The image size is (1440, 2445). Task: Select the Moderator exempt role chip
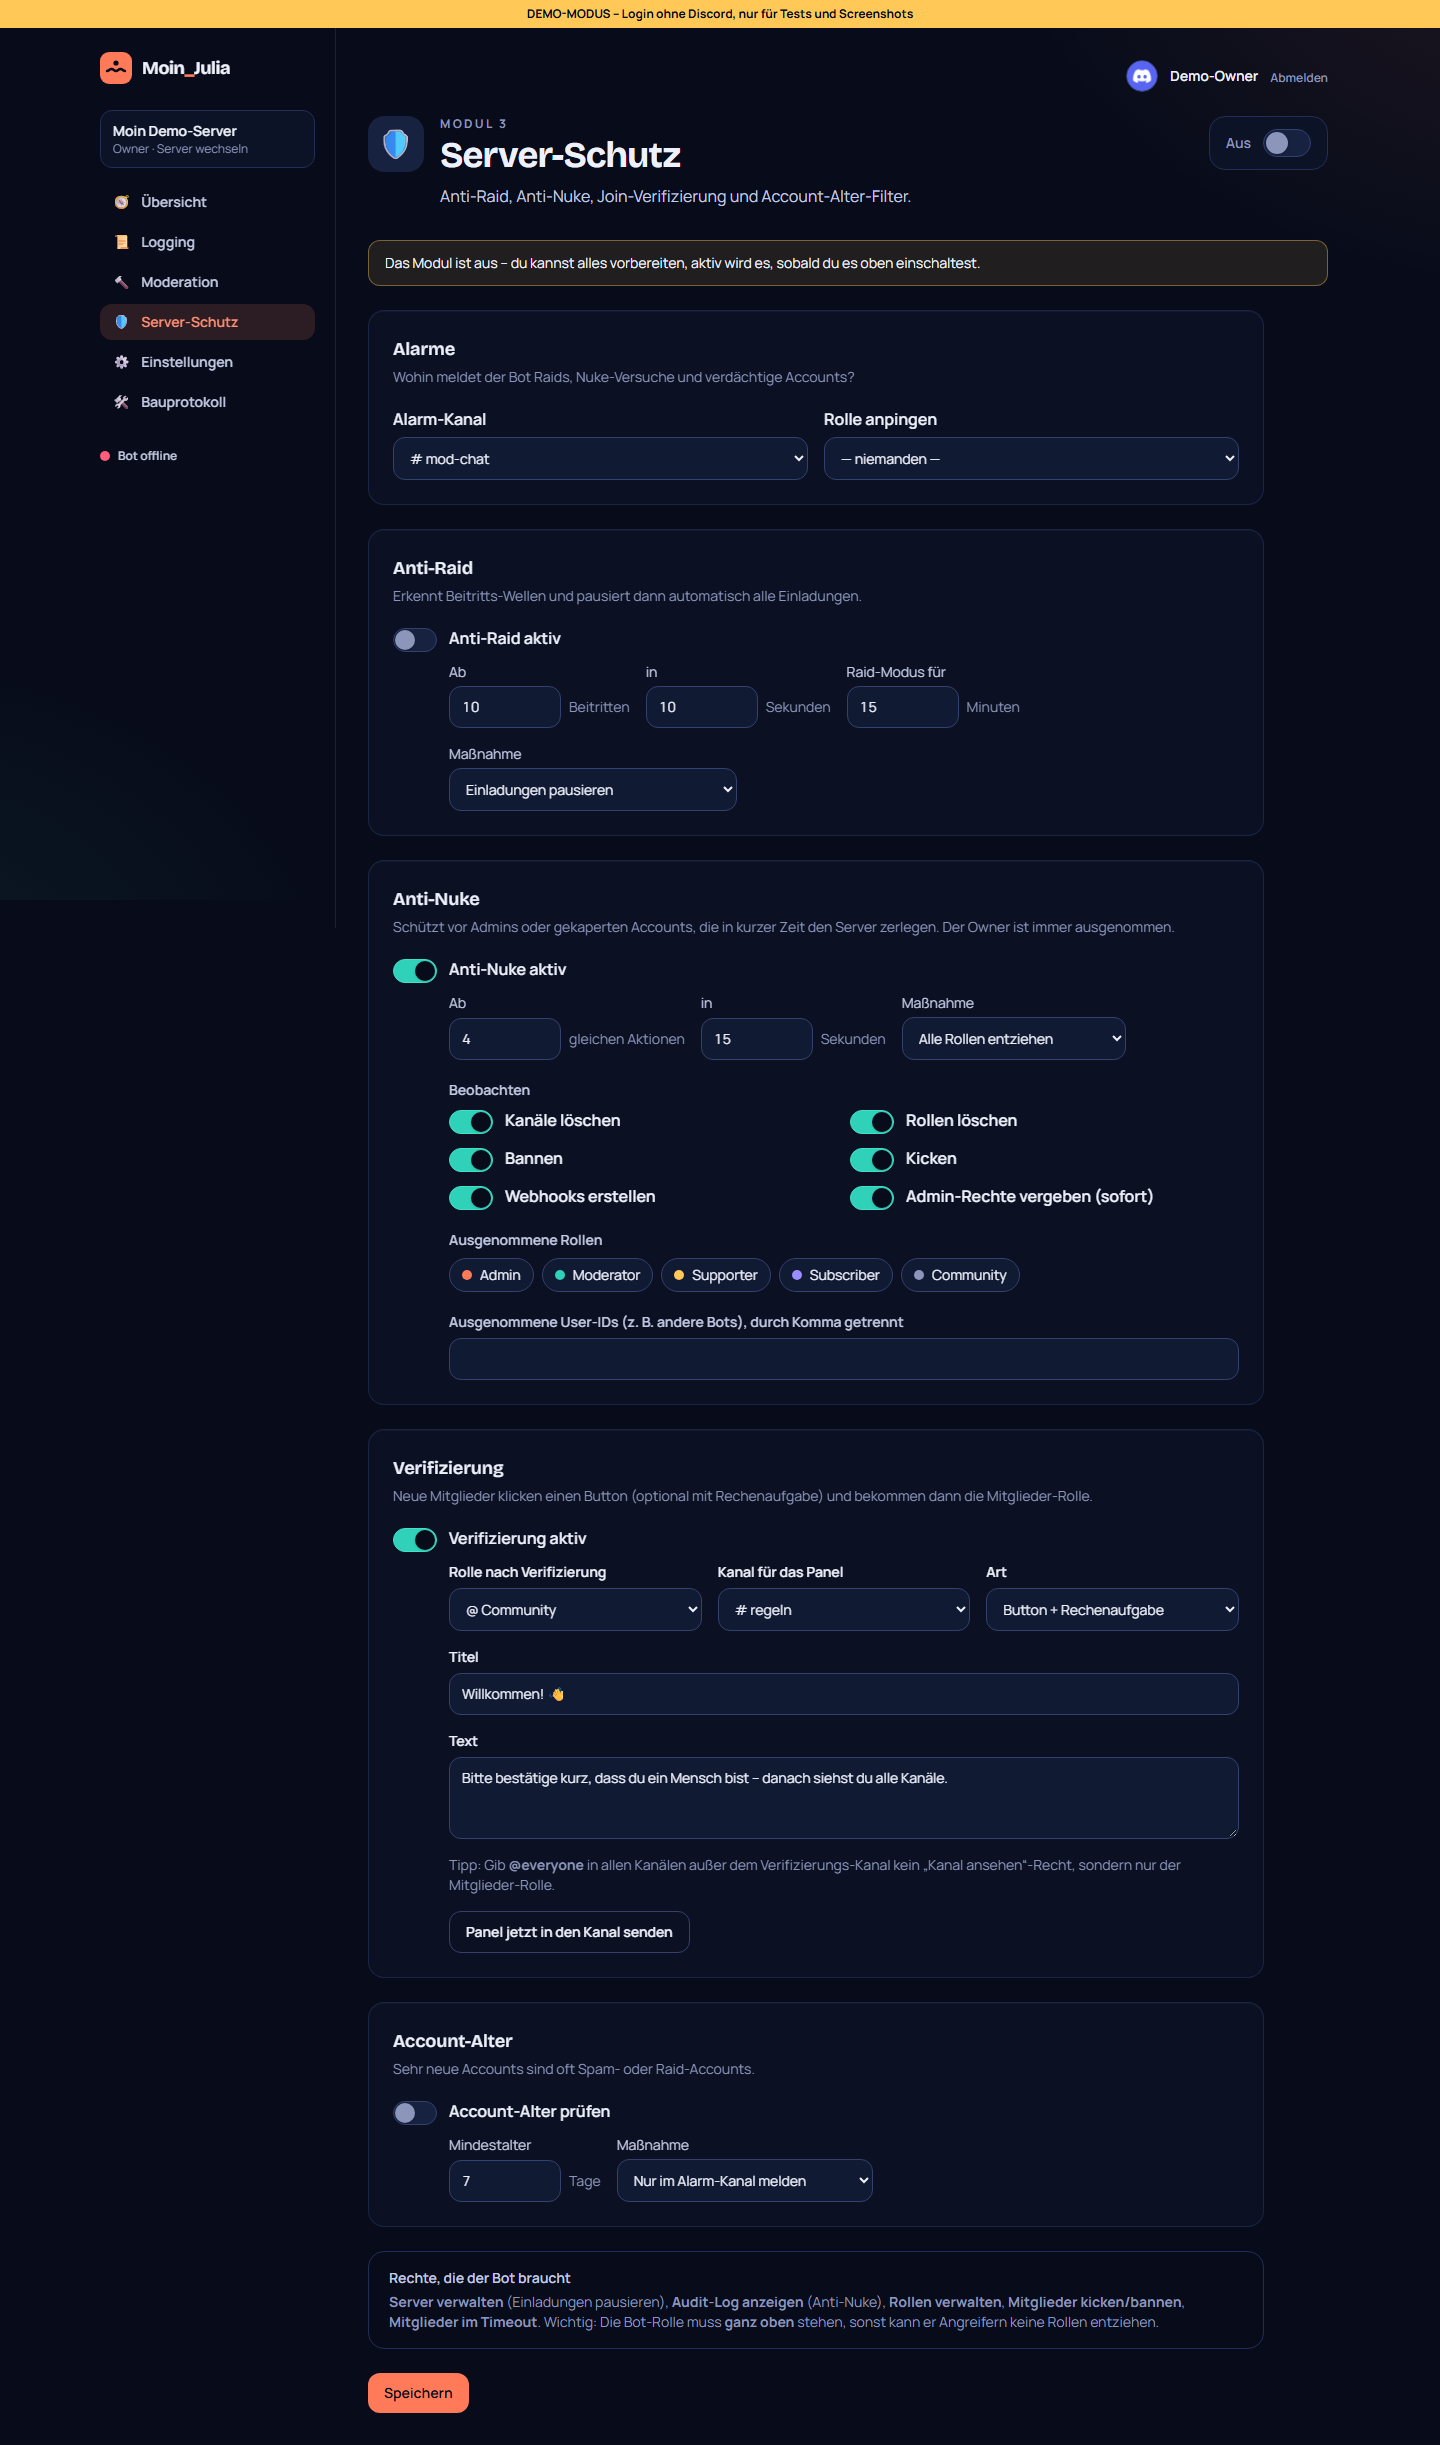point(598,1275)
